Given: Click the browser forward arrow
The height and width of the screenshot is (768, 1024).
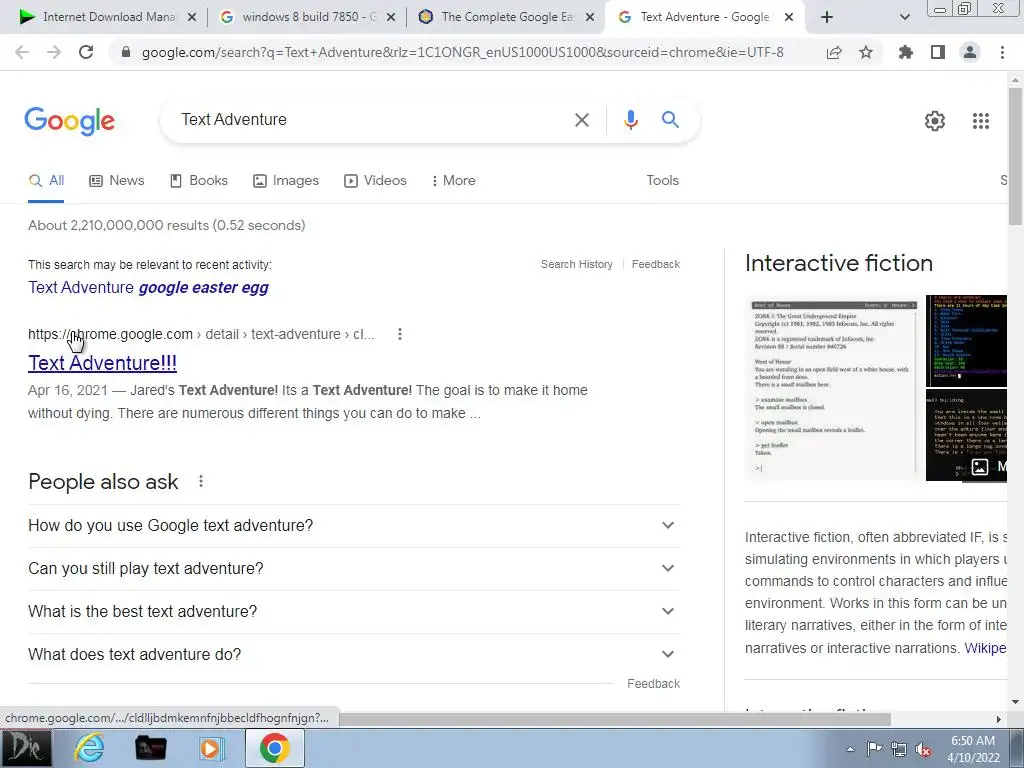Looking at the screenshot, I should (54, 52).
